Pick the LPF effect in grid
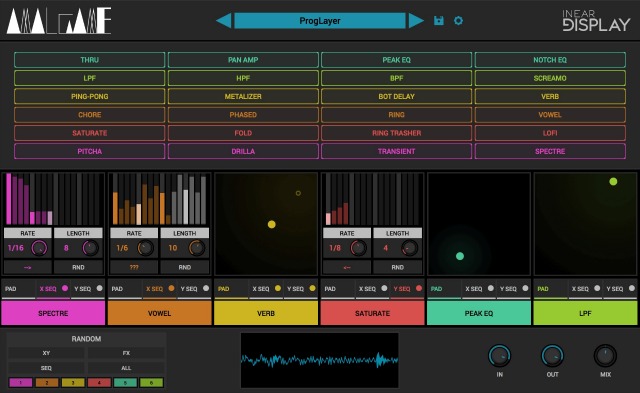The width and height of the screenshot is (640, 393). click(89, 78)
